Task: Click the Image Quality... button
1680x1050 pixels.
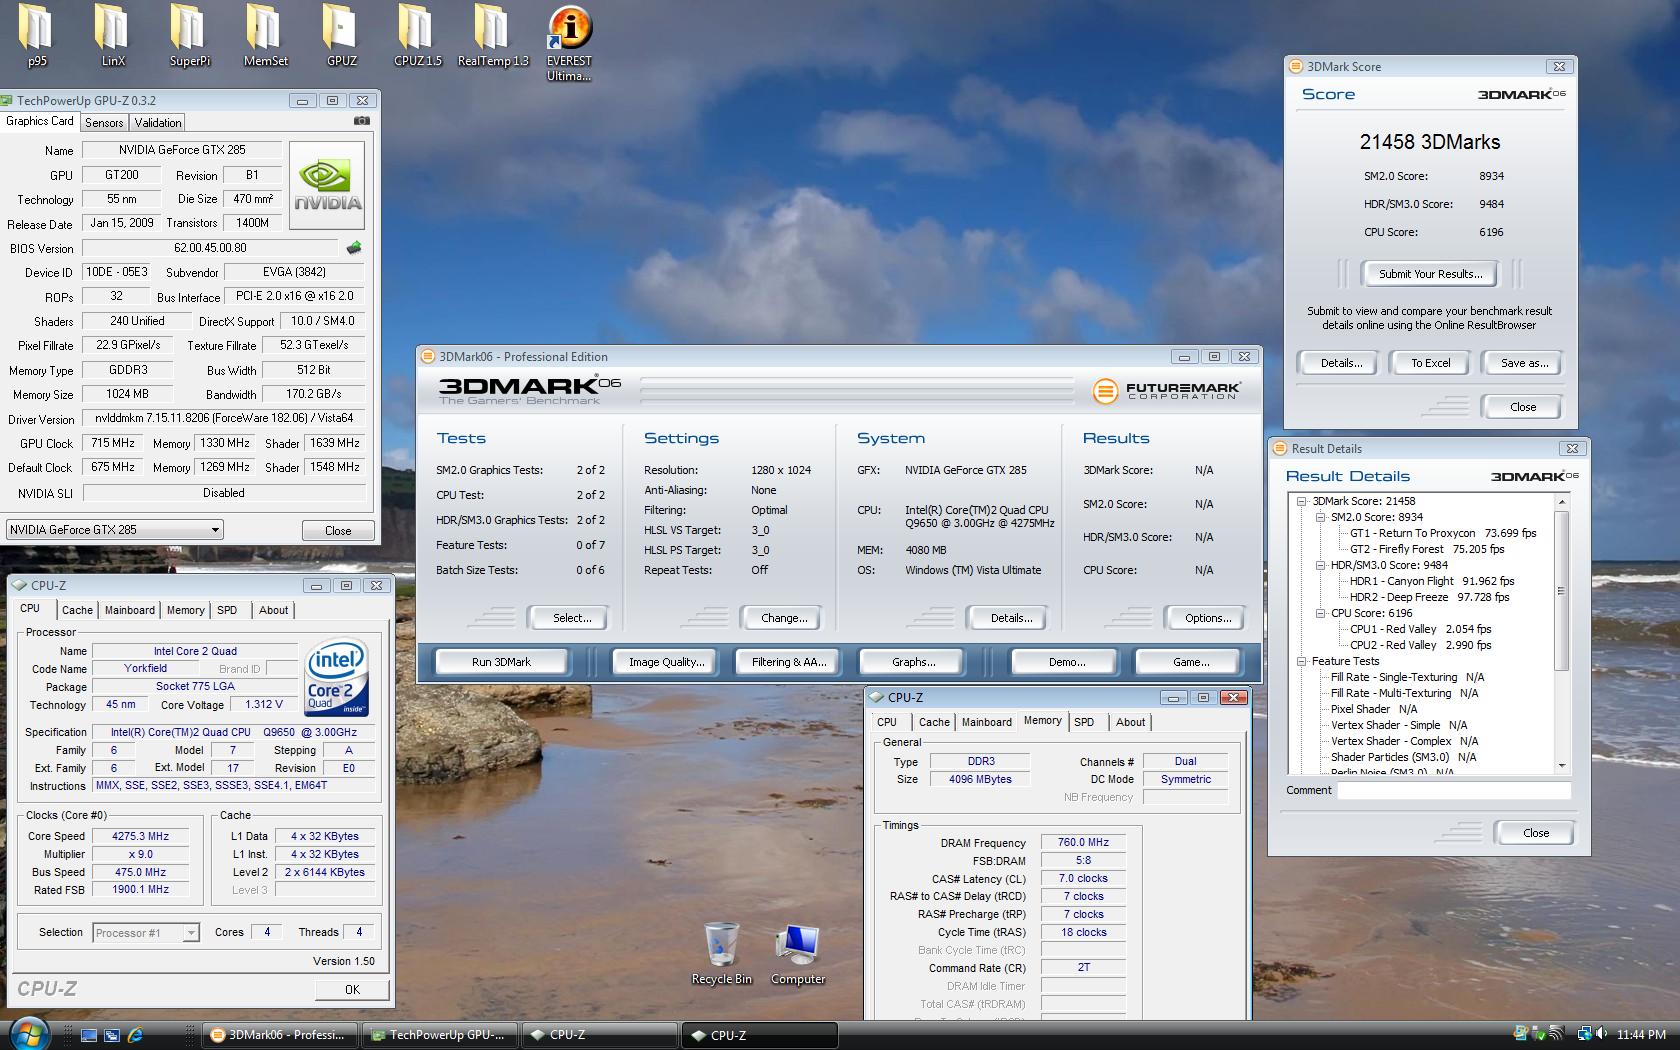Action: click(x=666, y=662)
